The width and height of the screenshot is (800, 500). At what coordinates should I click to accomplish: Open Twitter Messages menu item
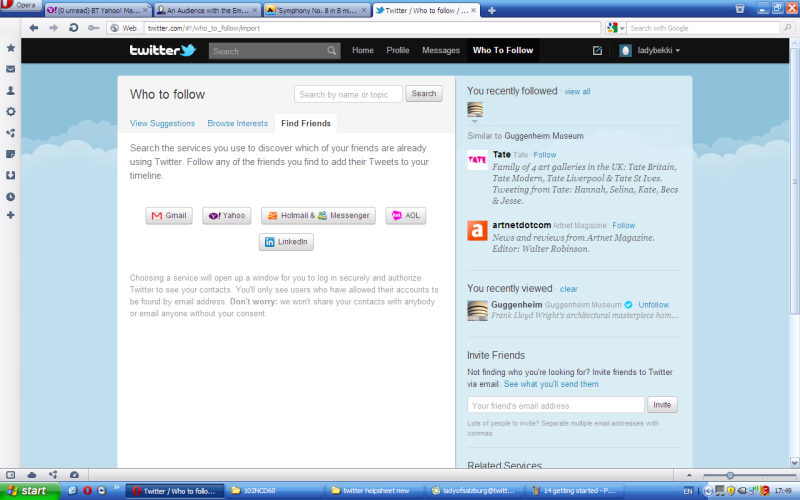tap(441, 51)
